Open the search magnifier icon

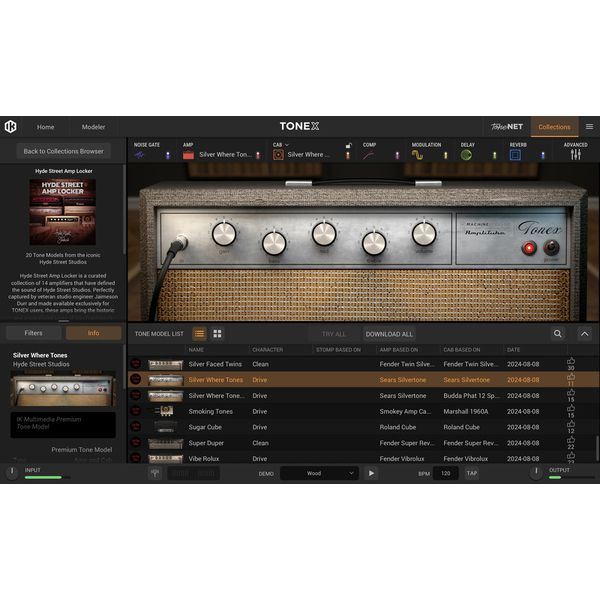click(558, 334)
